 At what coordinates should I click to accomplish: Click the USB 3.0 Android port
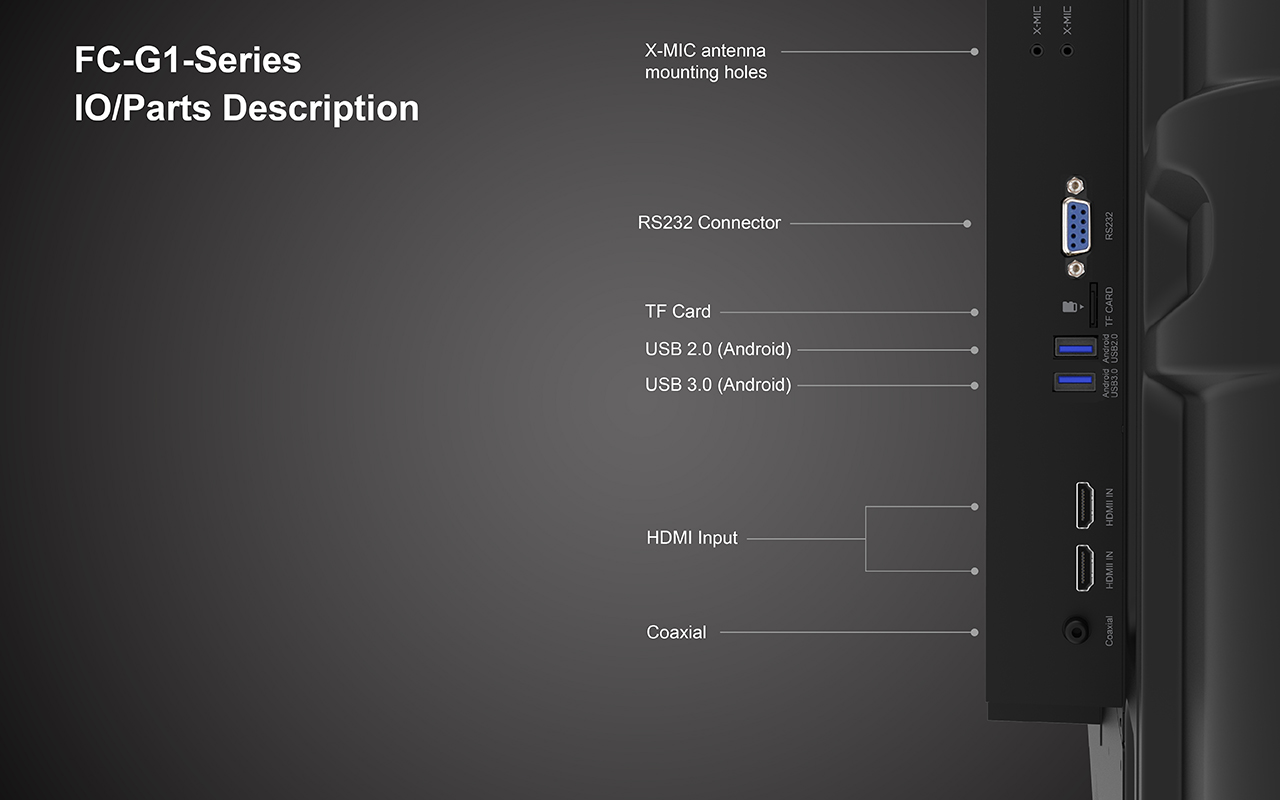(1075, 381)
